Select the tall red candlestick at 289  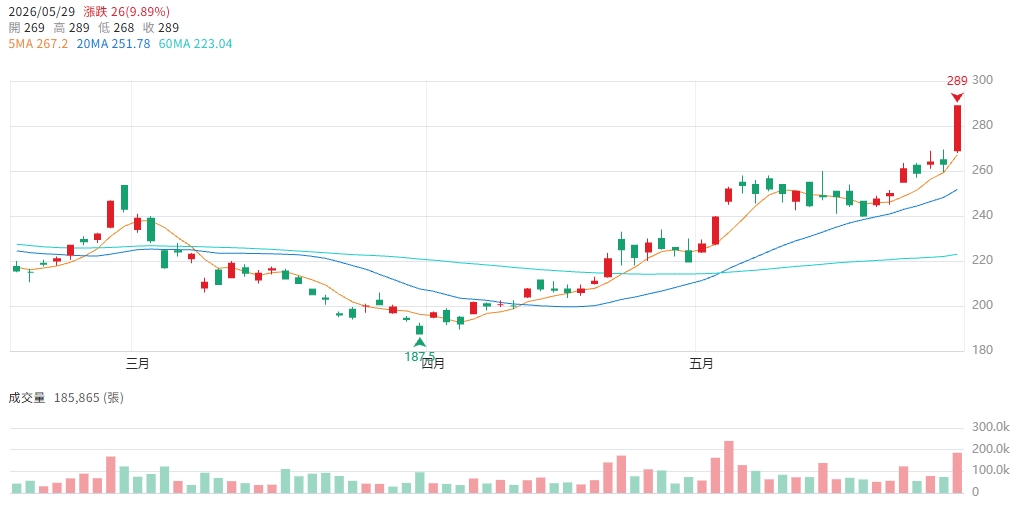pyautogui.click(x=957, y=129)
